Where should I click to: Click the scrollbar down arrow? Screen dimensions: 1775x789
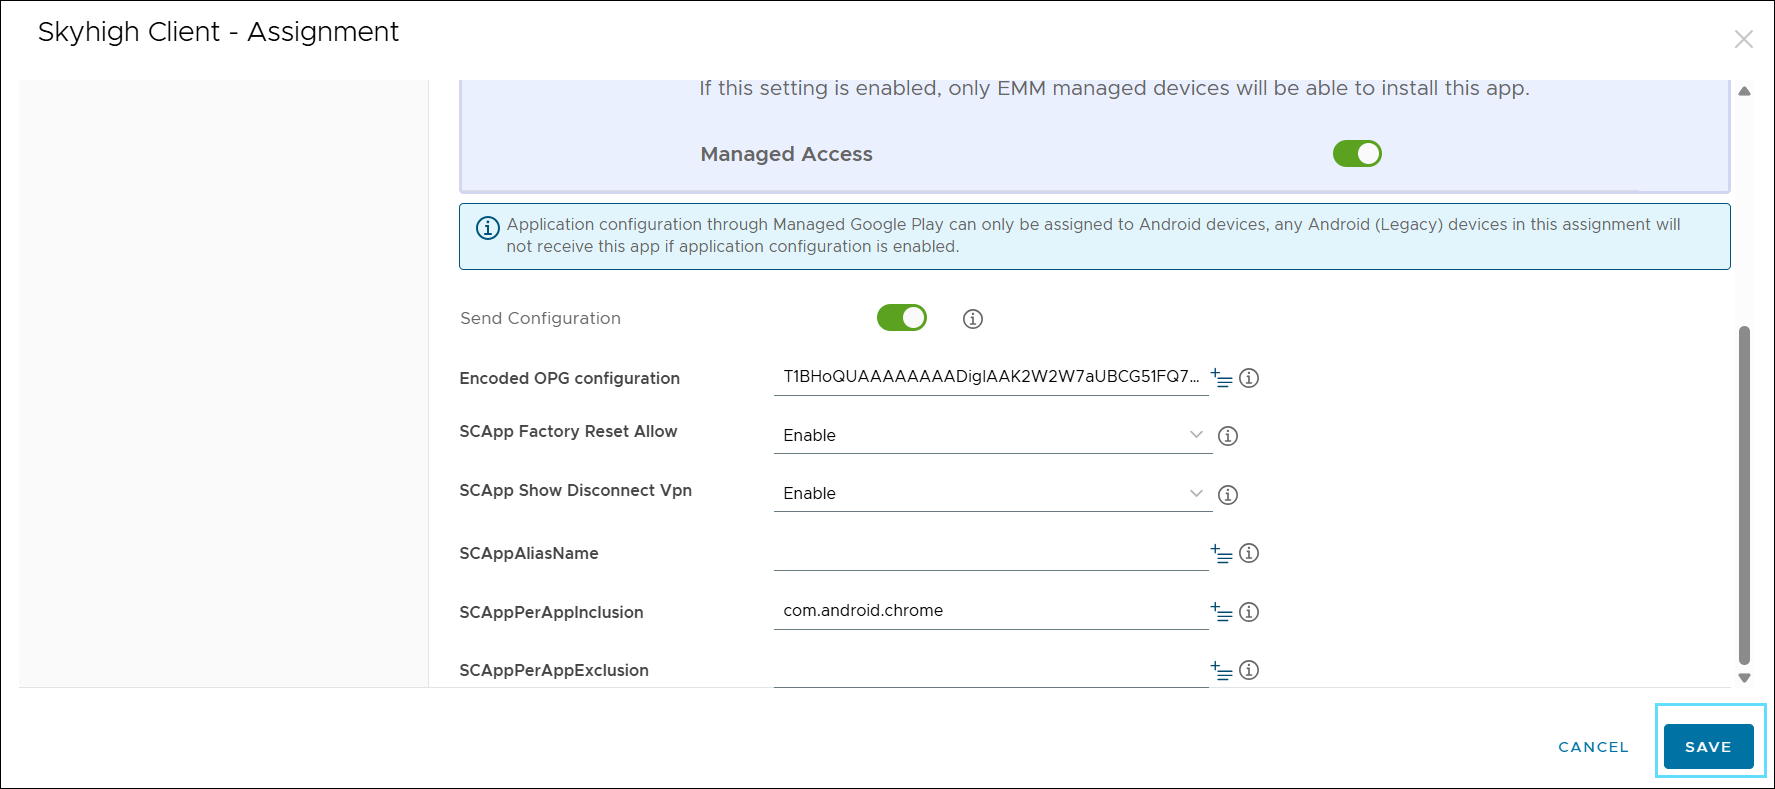coord(1744,678)
